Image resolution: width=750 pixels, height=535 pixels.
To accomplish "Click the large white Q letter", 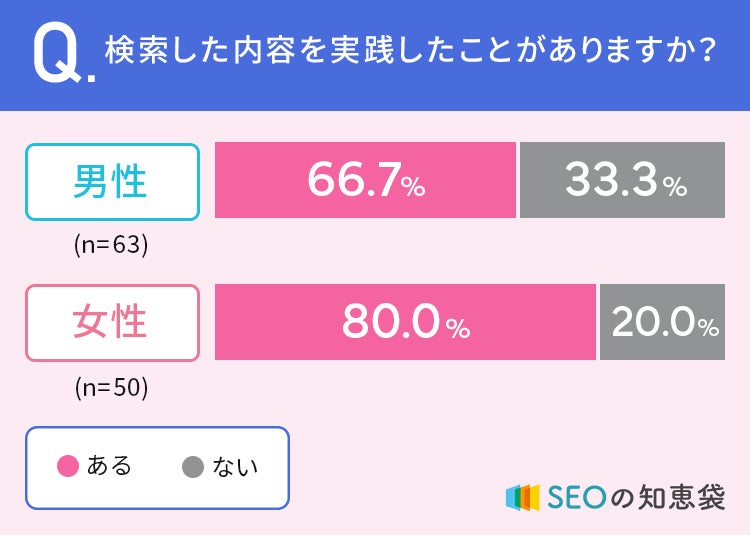I will coord(57,54).
